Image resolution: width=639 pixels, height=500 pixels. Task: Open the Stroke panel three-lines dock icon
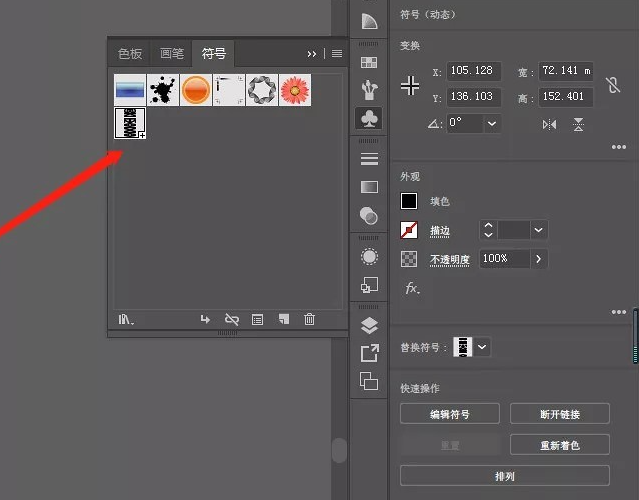[369, 159]
